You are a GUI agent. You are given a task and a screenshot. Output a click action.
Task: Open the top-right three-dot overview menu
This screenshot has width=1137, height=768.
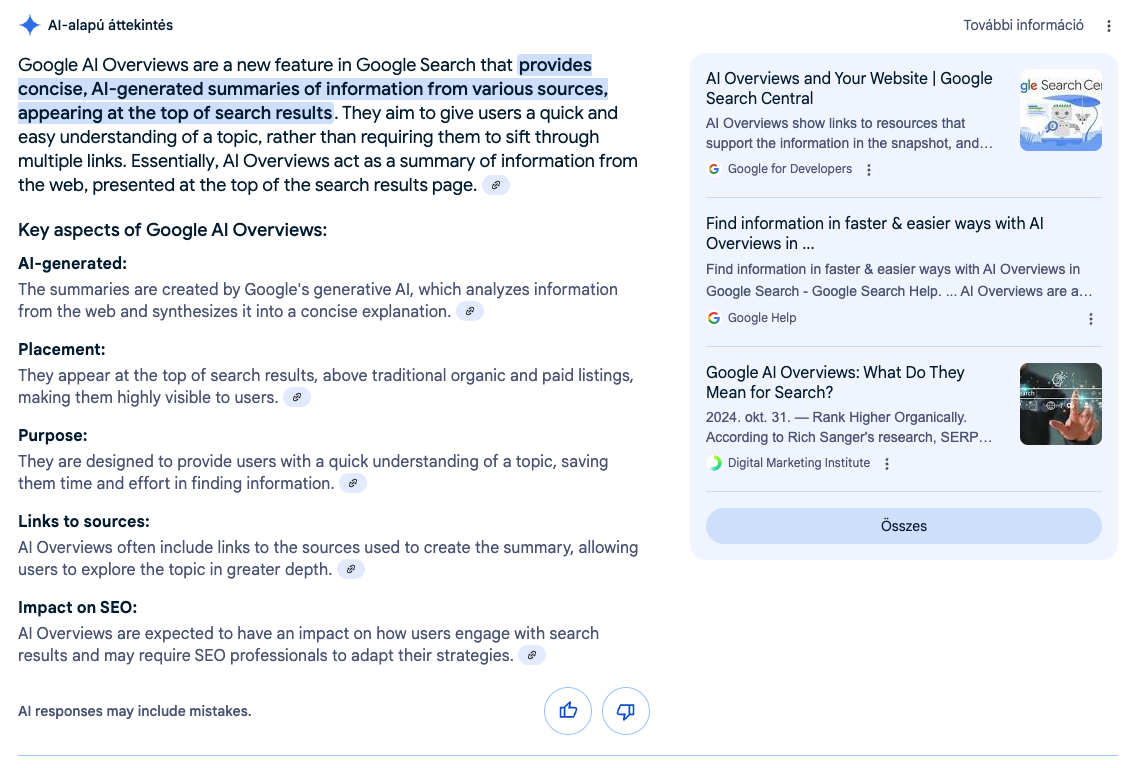pyautogui.click(x=1109, y=26)
